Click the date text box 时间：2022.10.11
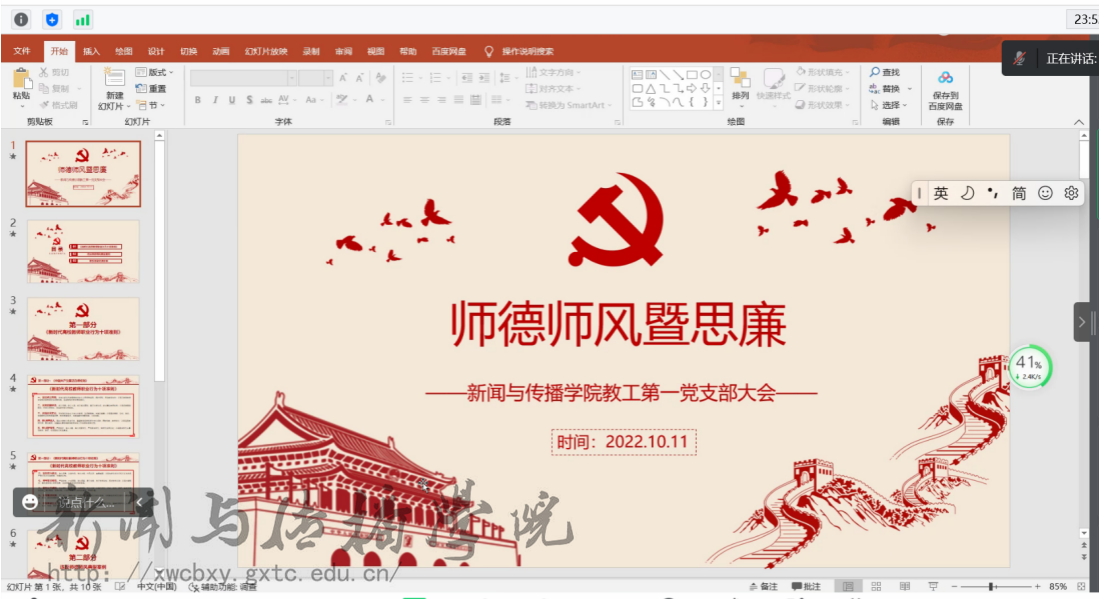This screenshot has height=602, width=1099. pyautogui.click(x=624, y=442)
